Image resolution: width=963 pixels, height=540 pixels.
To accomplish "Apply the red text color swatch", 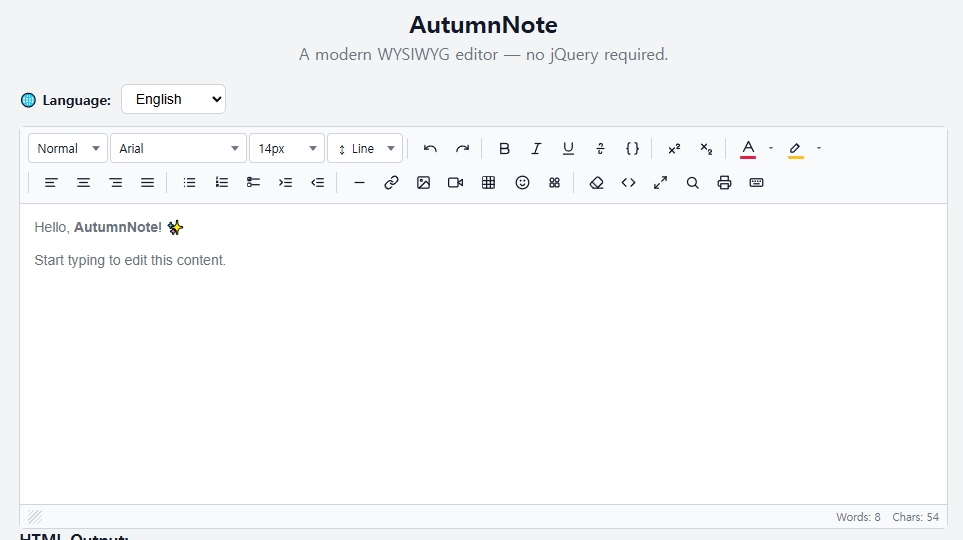I will [747, 149].
